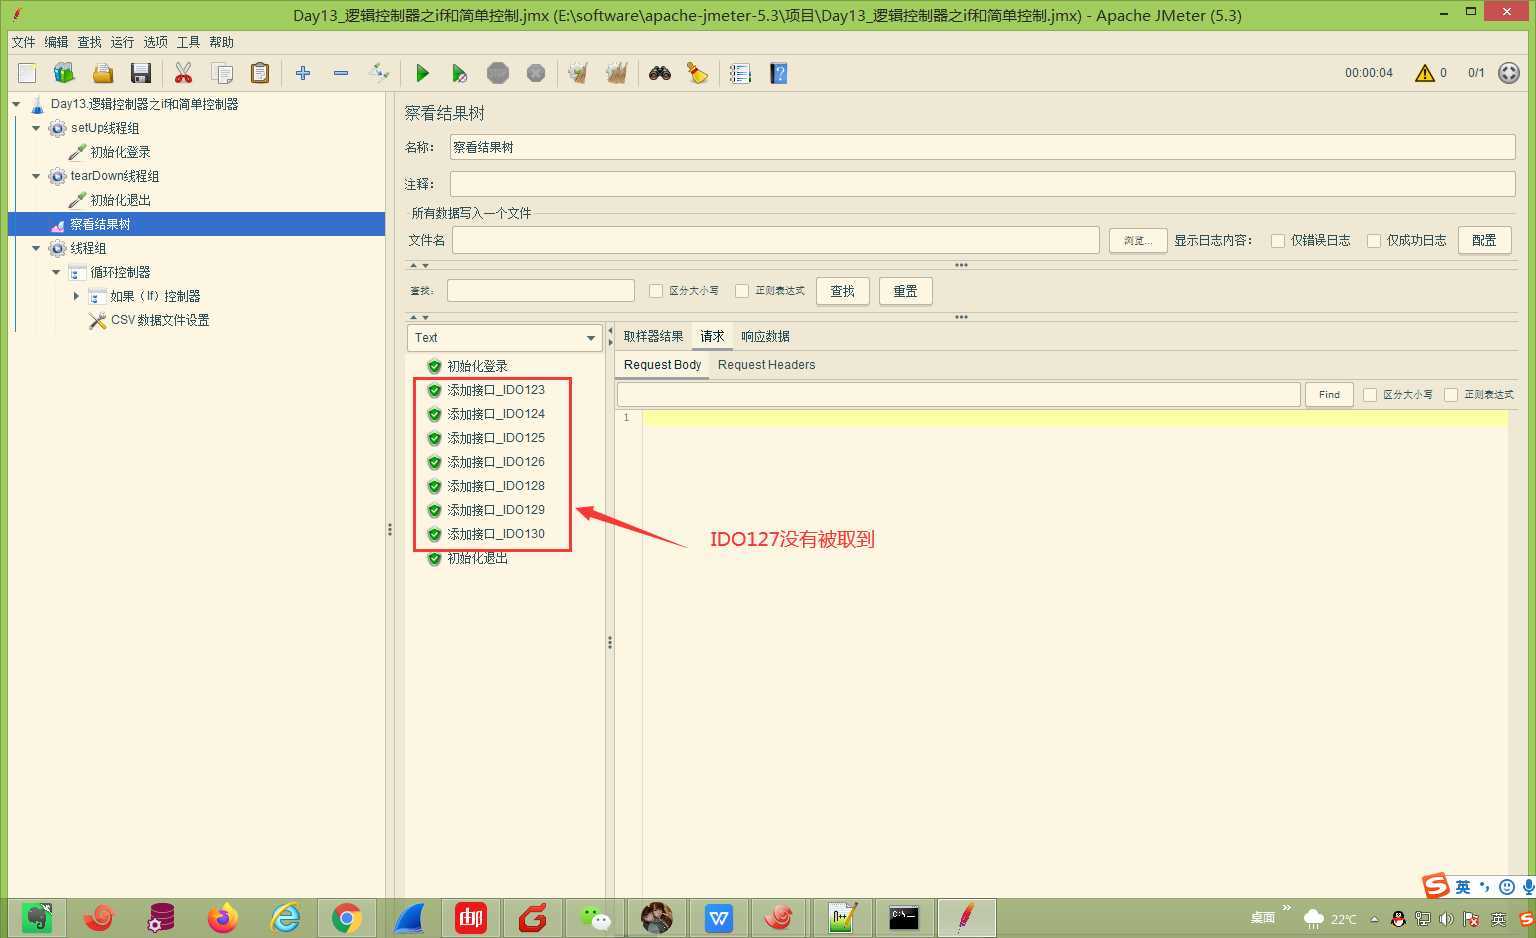Collapse the setUp线程组 tree node
The height and width of the screenshot is (938, 1536).
[37, 128]
